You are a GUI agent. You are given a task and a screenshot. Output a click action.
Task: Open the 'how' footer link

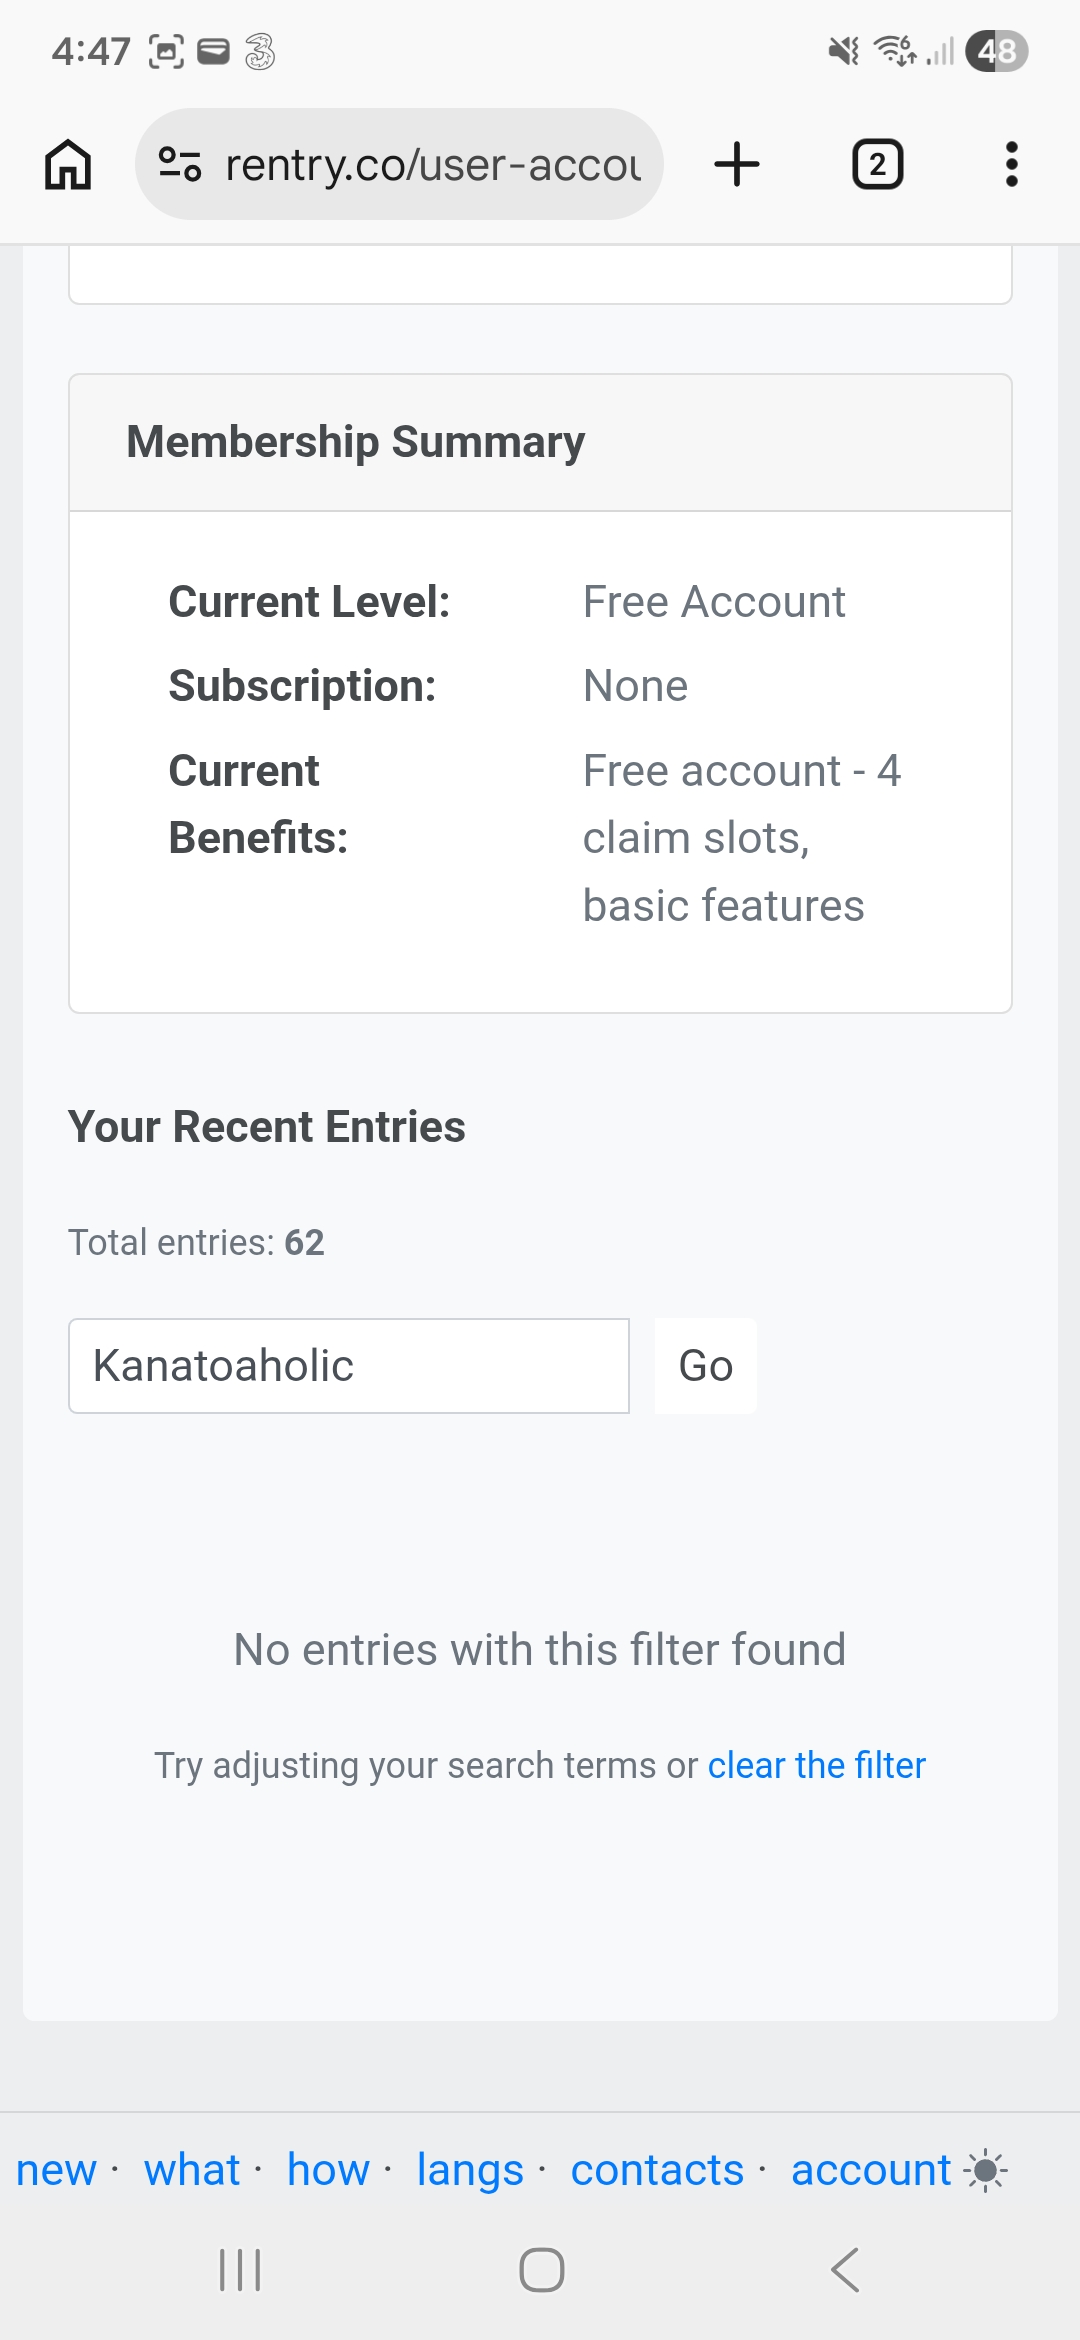(x=329, y=2170)
